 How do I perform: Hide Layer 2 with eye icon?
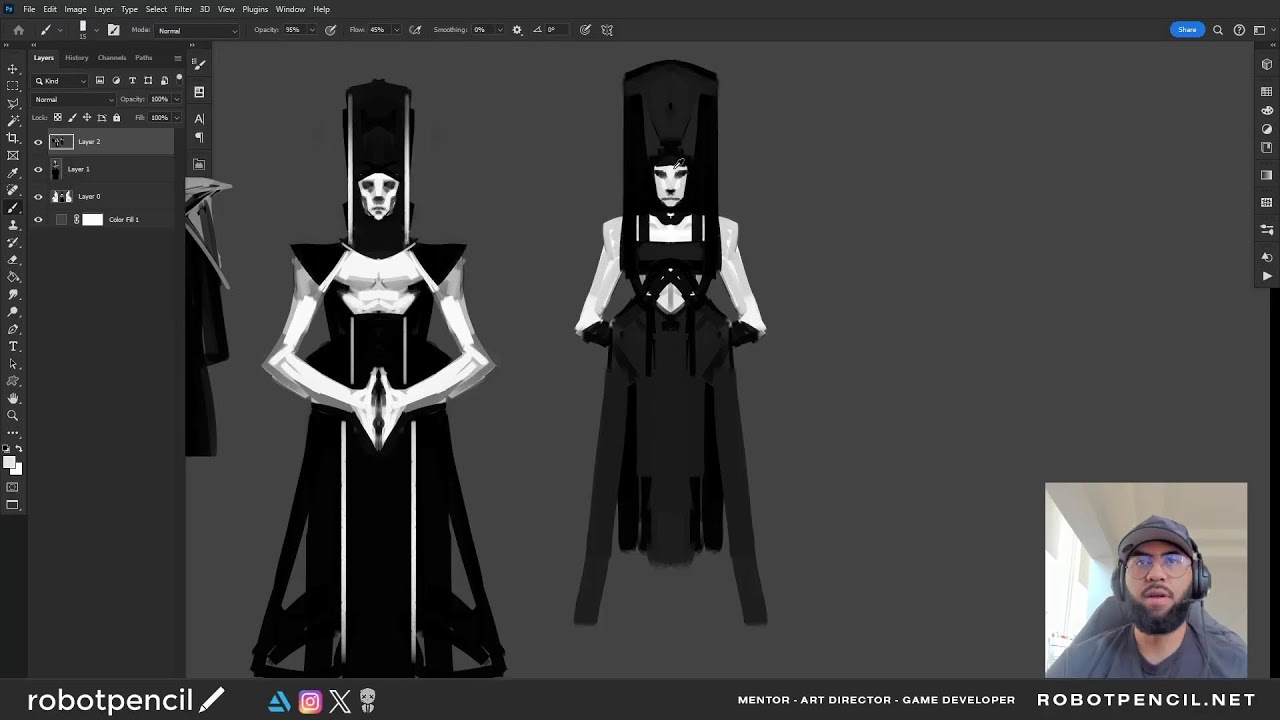pos(38,142)
